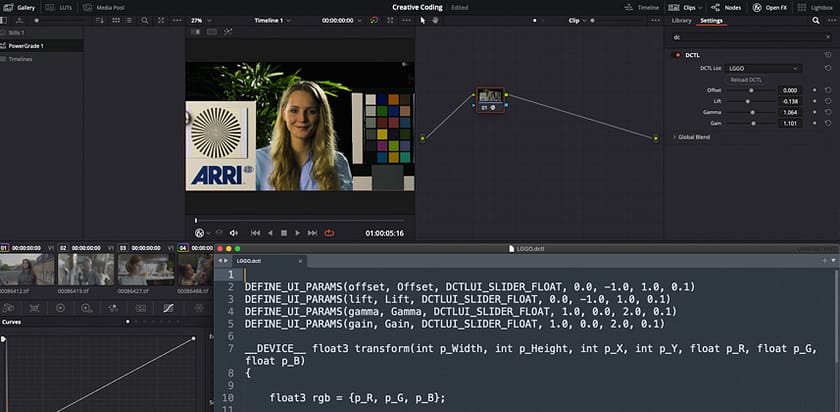The height and width of the screenshot is (412, 840).
Task: Toggle the Lightbox view
Action: tap(815, 8)
